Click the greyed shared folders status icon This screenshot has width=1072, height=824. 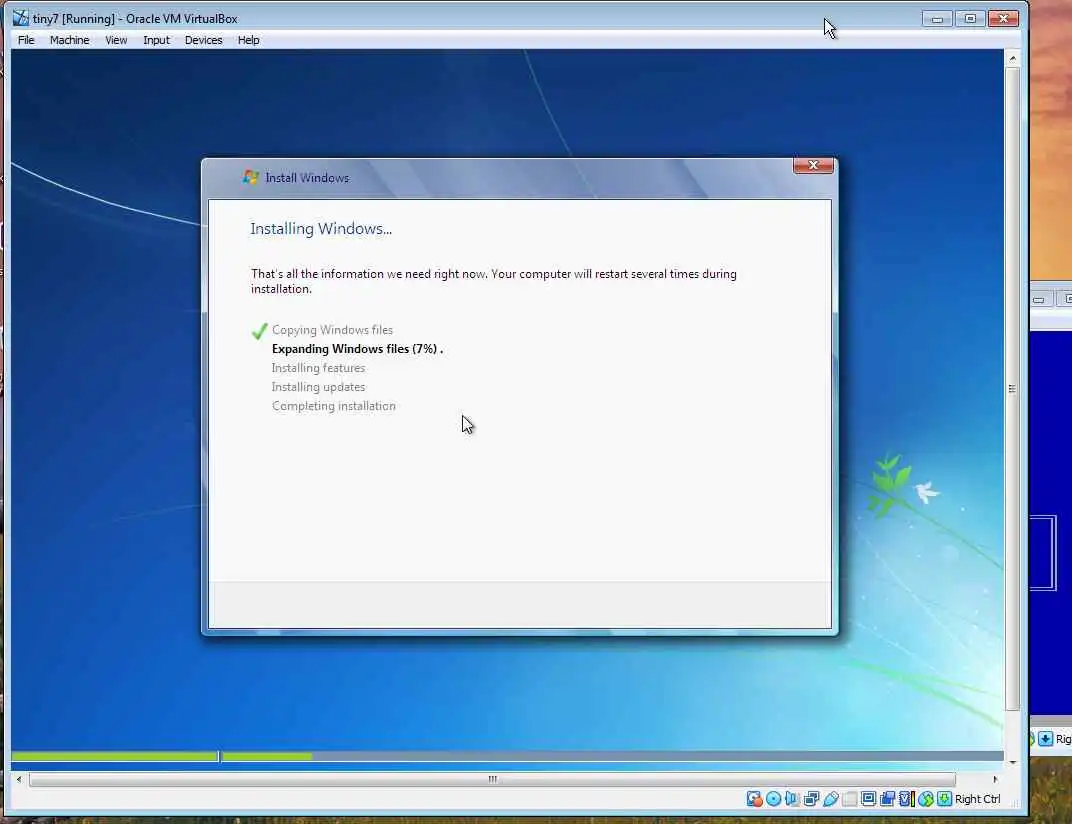[x=850, y=799]
